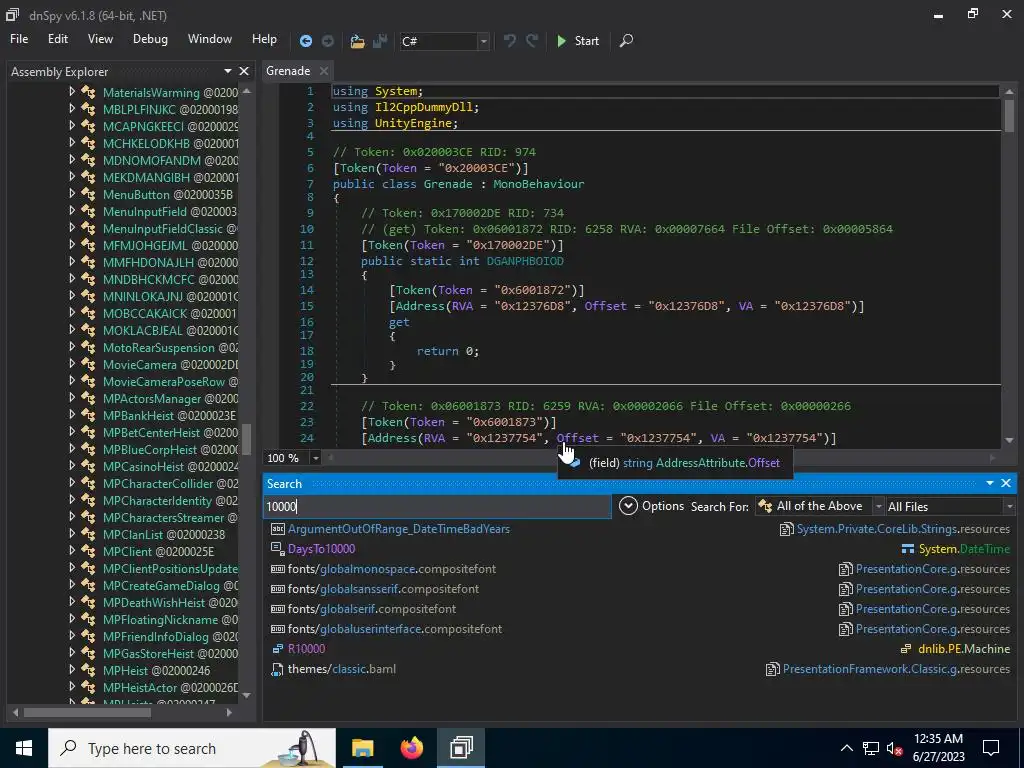Click System.DateTime type on the result row
1024x768 pixels.
click(x=964, y=549)
